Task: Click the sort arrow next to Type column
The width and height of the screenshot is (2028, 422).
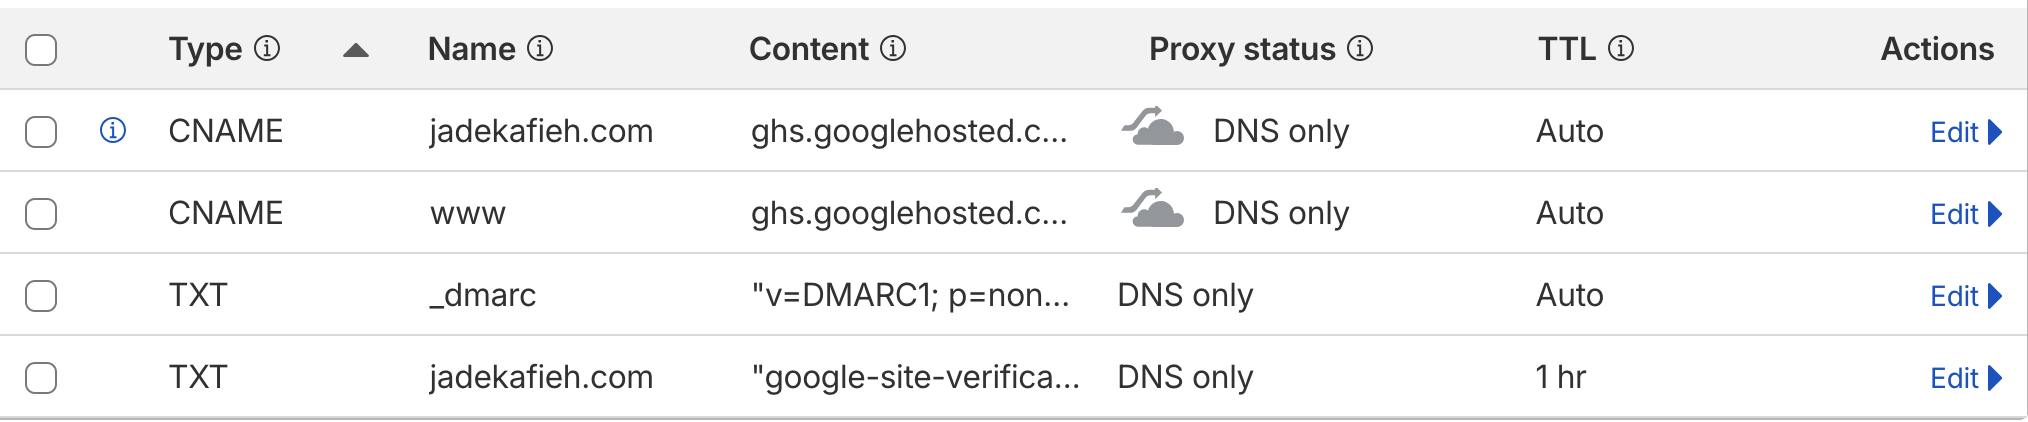Action: coord(356,50)
